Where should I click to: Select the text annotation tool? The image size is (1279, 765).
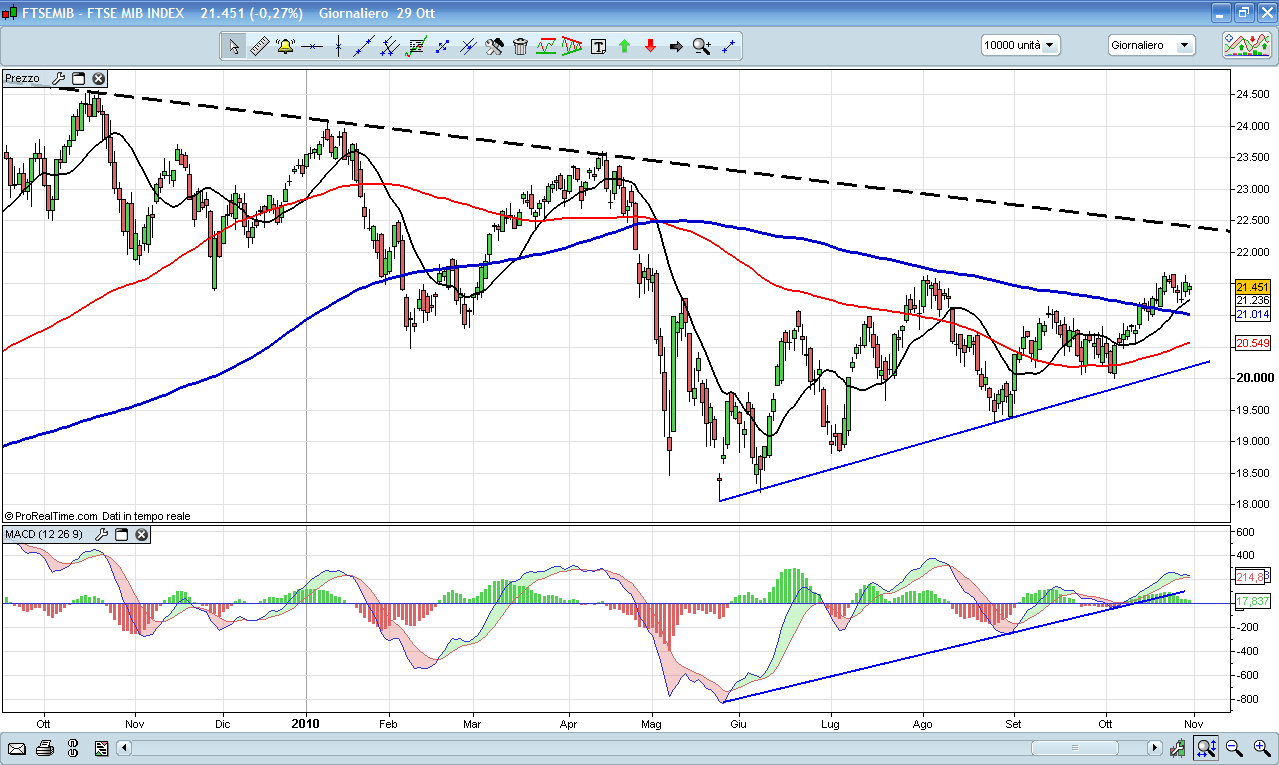[x=598, y=46]
